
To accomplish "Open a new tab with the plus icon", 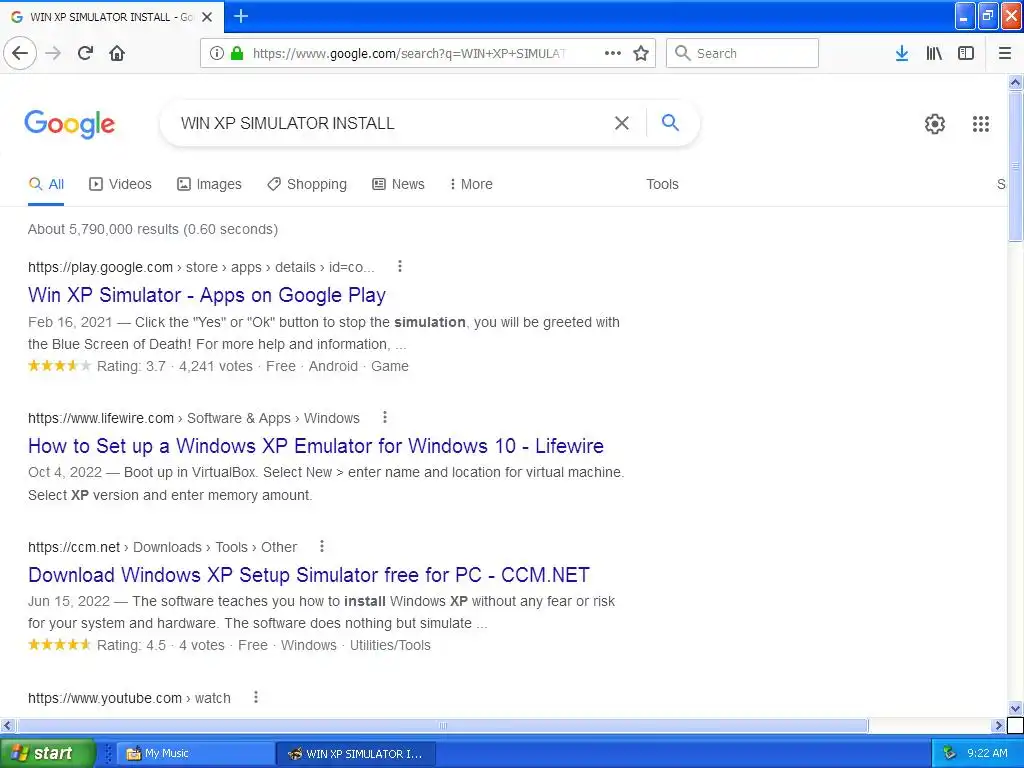I will [241, 16].
